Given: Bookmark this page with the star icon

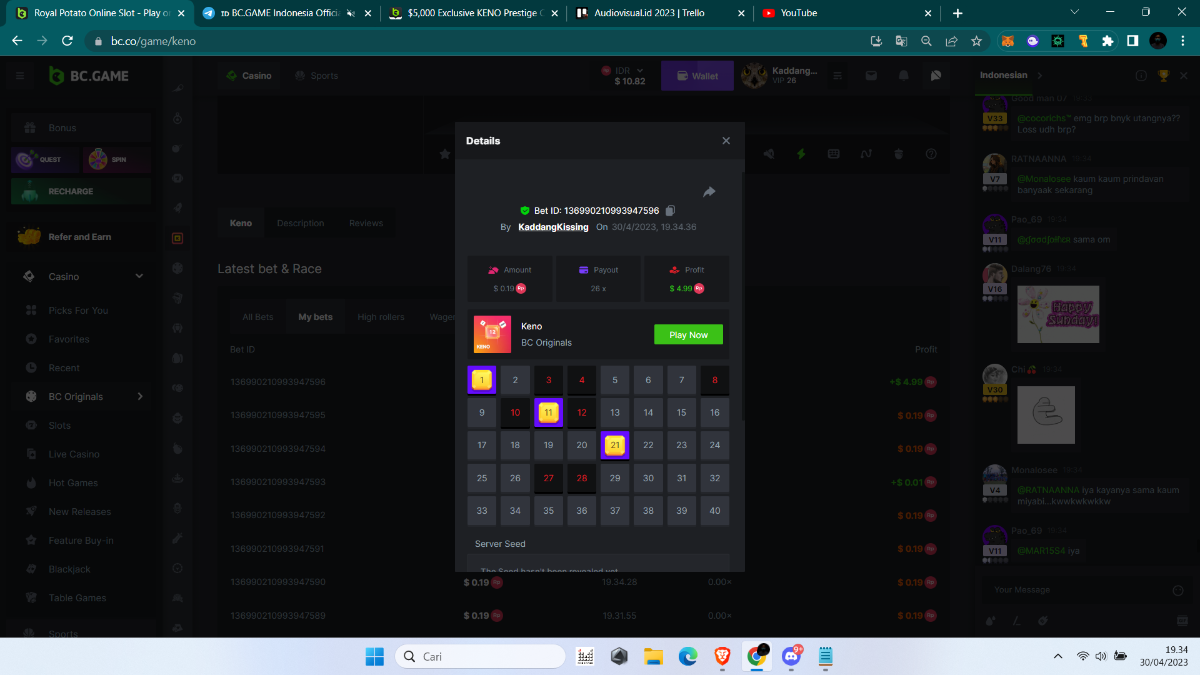Looking at the screenshot, I should pos(976,41).
